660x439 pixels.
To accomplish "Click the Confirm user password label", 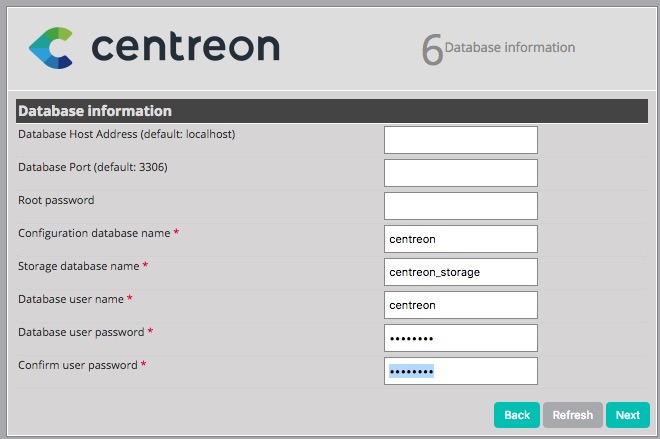I will coord(78,365).
